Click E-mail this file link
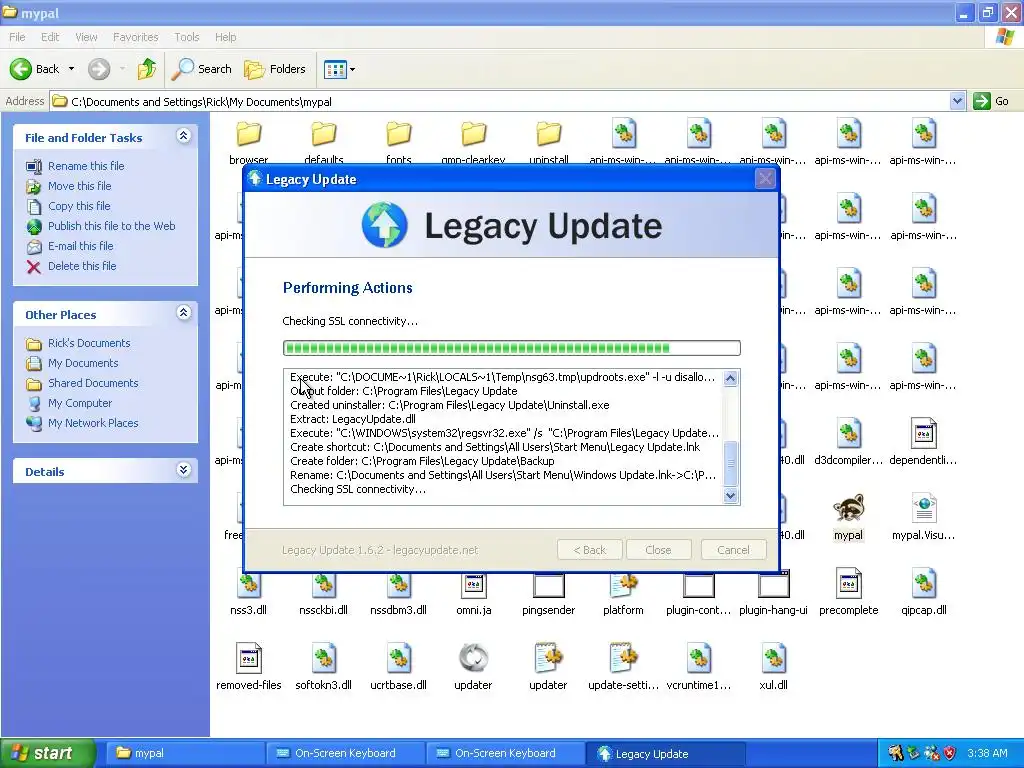 [80, 246]
